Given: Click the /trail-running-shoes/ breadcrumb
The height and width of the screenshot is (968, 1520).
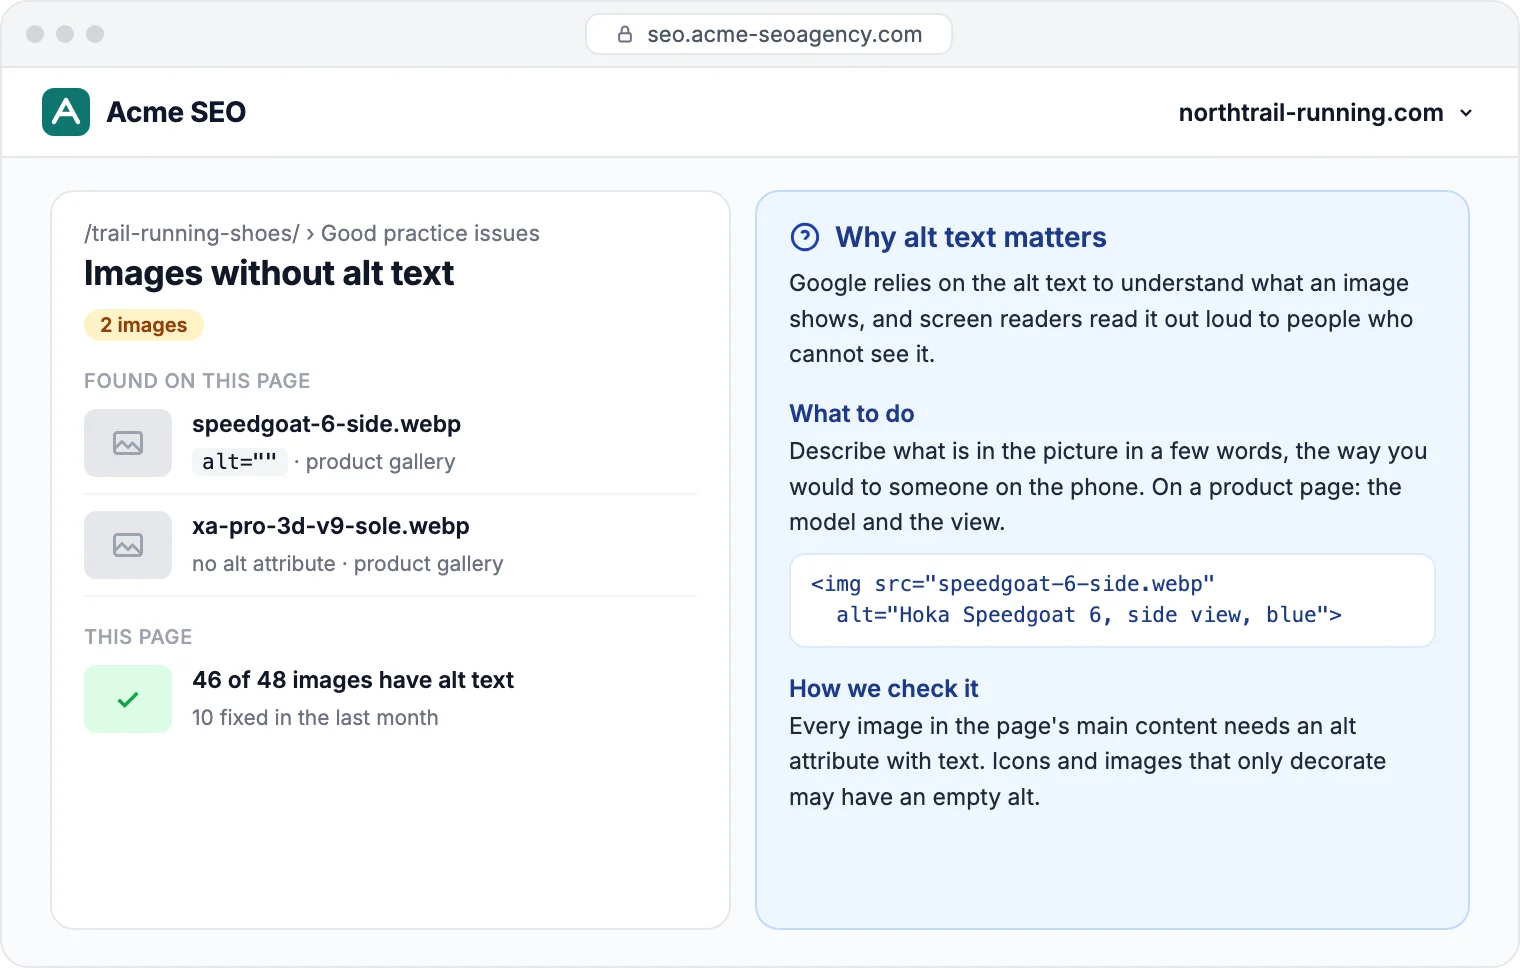Looking at the screenshot, I should click(x=192, y=233).
